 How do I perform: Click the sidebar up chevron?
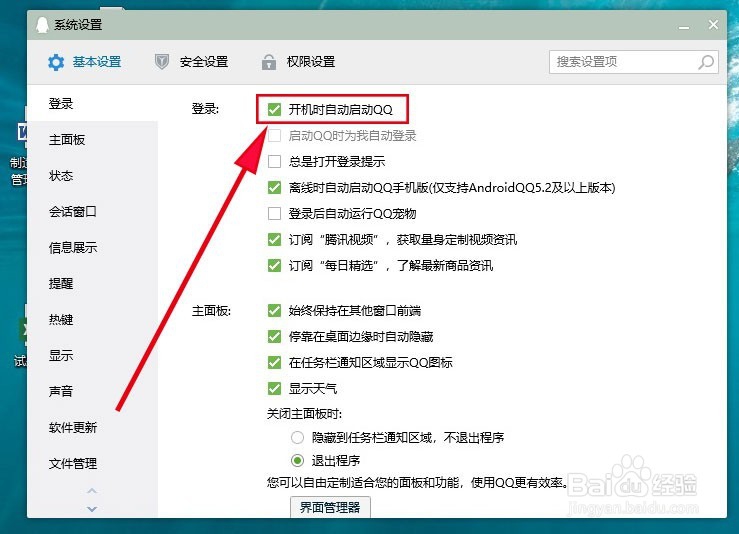click(x=92, y=491)
